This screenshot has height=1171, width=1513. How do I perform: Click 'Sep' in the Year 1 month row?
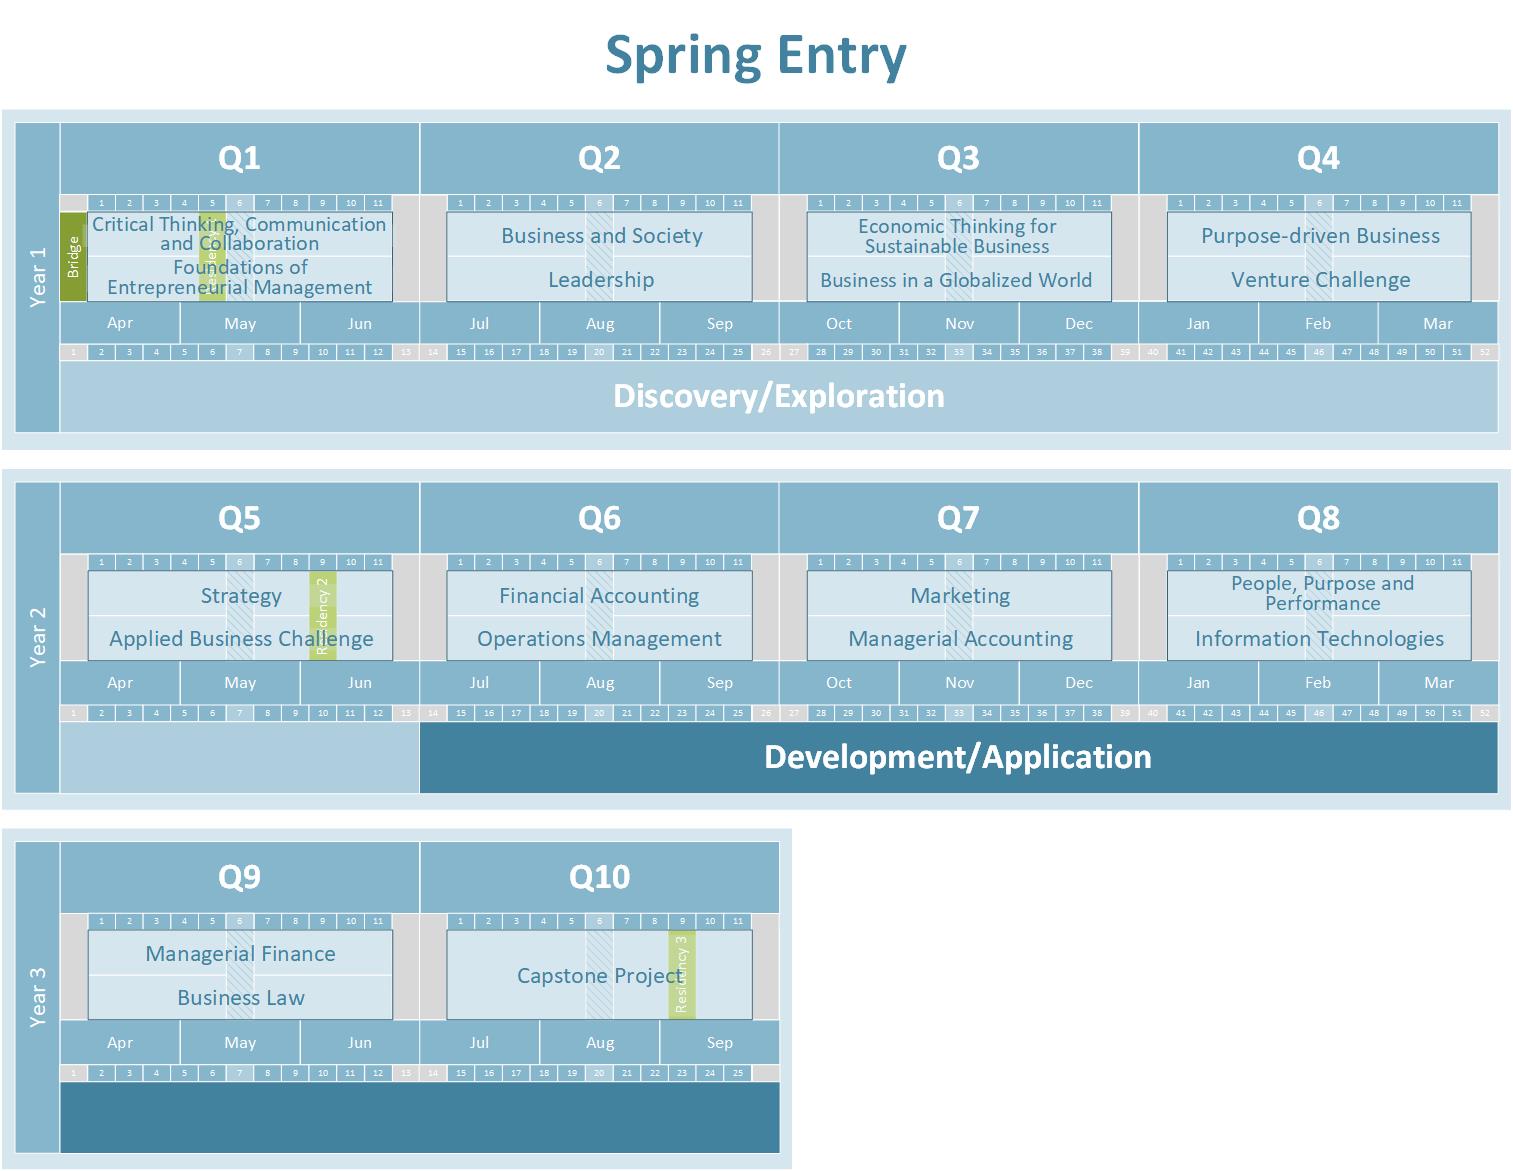pyautogui.click(x=720, y=323)
